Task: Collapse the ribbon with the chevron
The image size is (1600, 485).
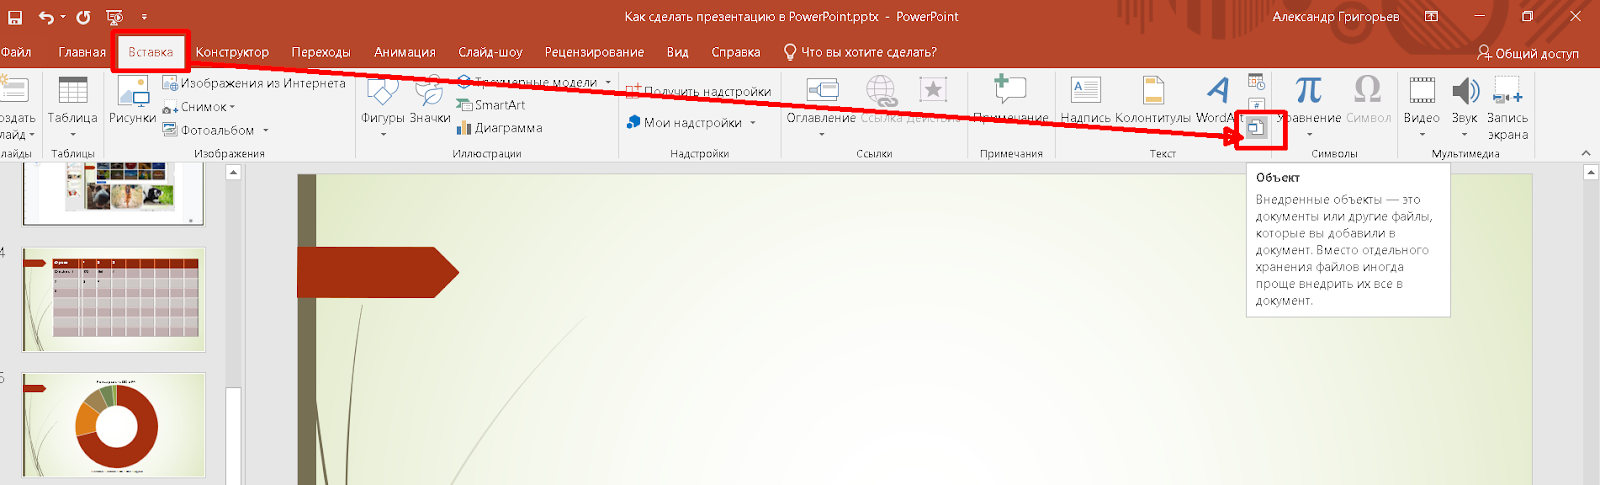Action: click(1586, 153)
